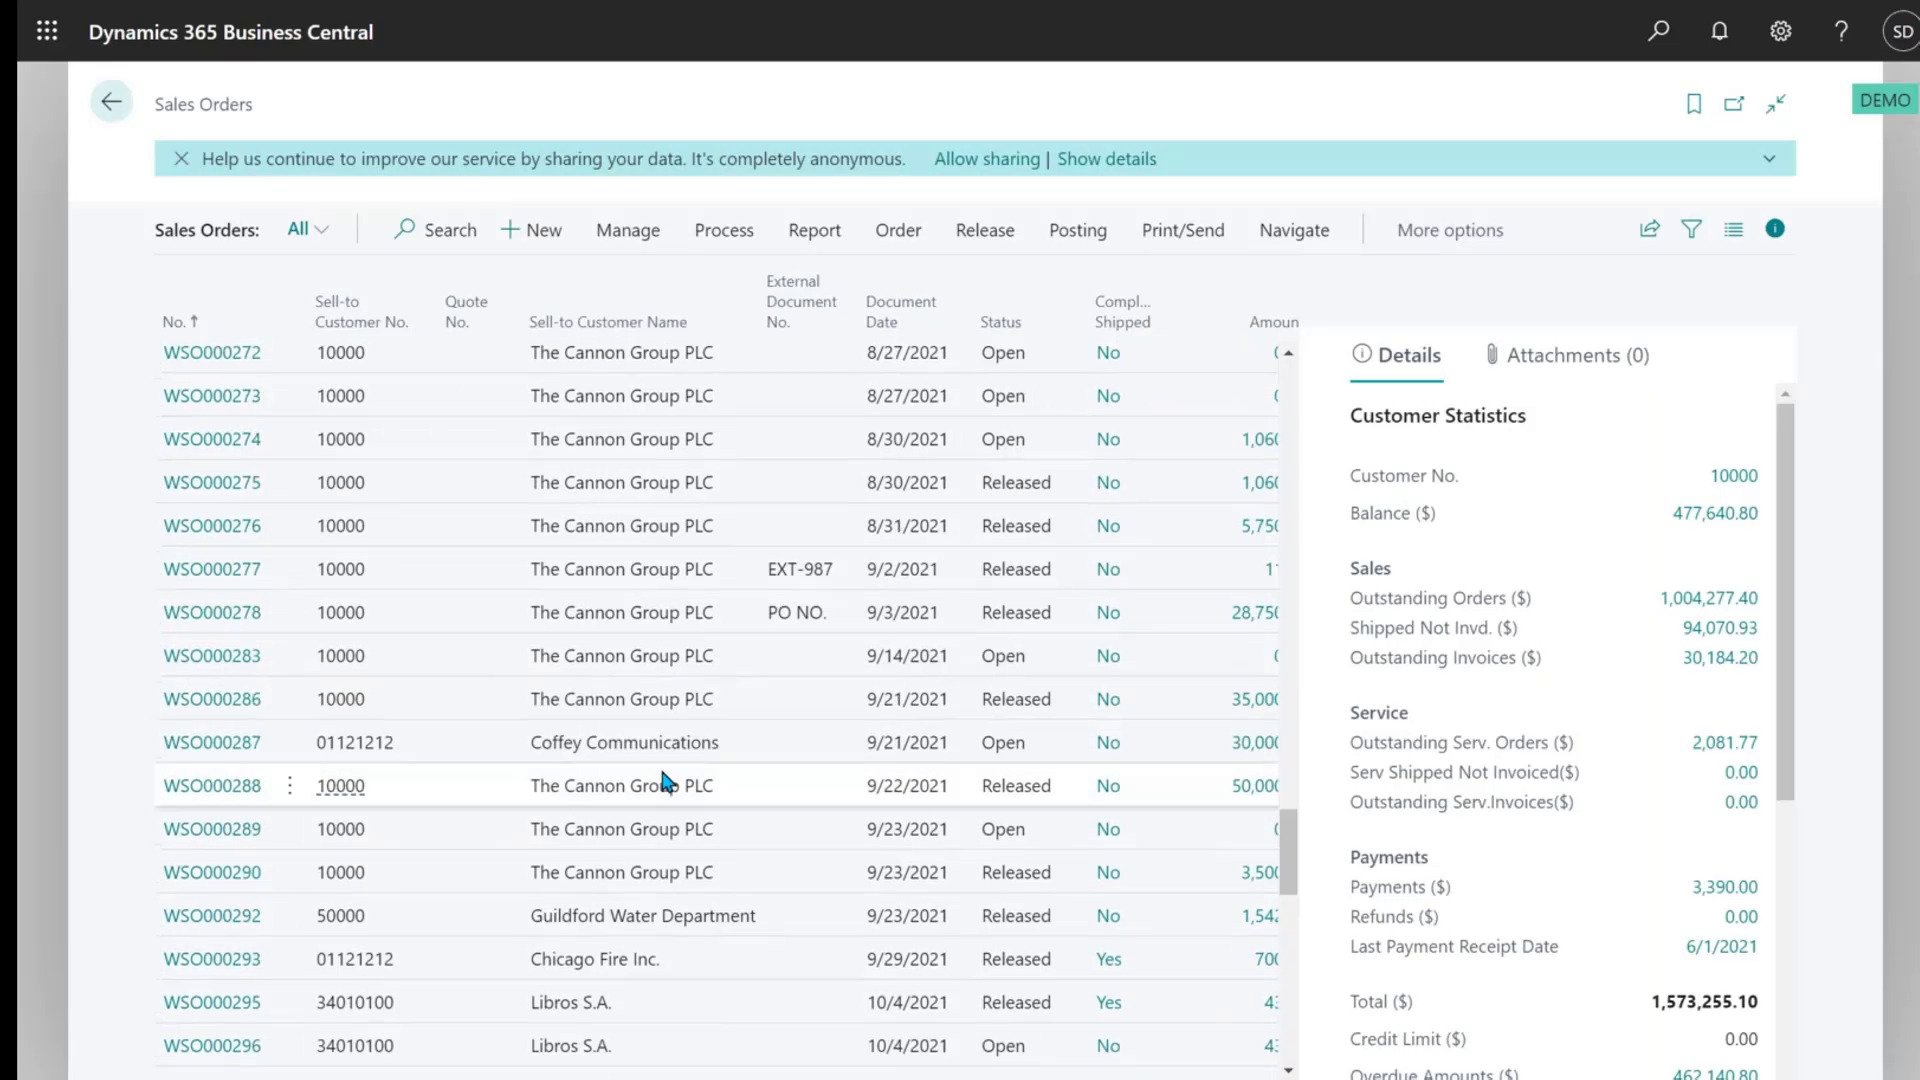Dismiss the data sharing banner with X

(181, 158)
